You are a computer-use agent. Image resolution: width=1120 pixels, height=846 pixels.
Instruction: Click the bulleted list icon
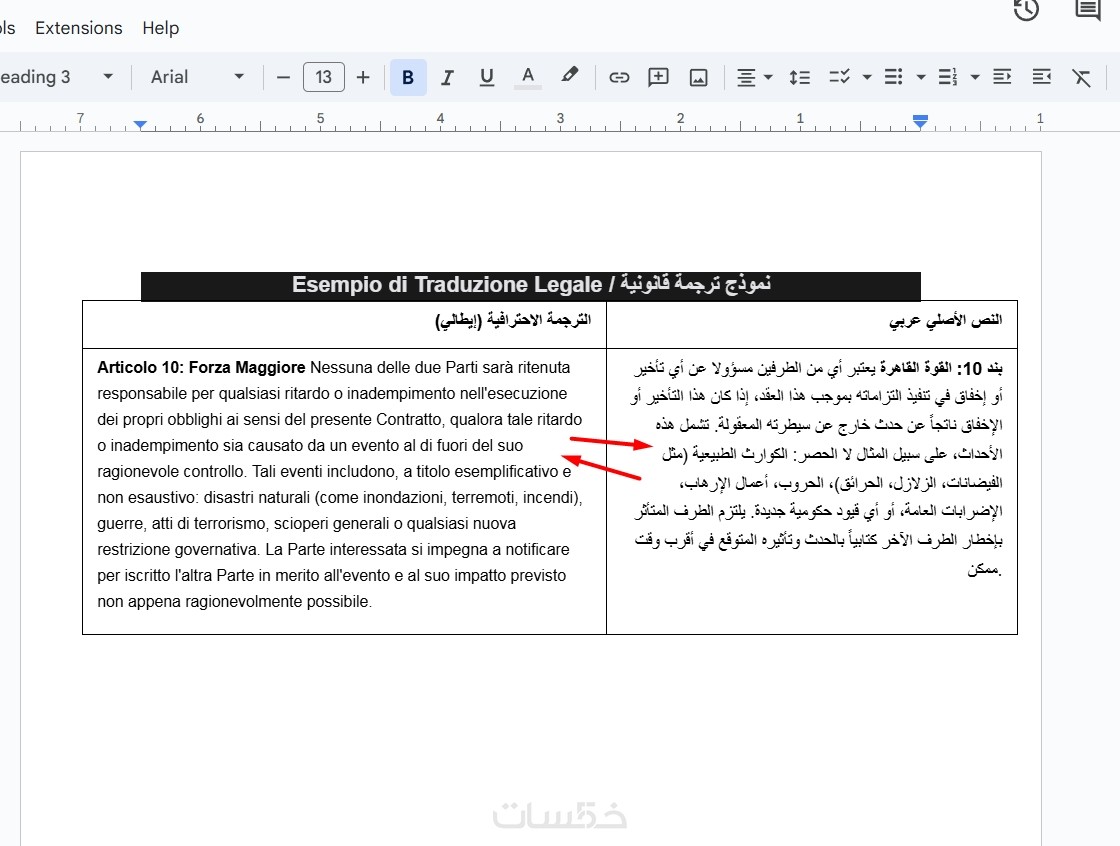pos(893,77)
